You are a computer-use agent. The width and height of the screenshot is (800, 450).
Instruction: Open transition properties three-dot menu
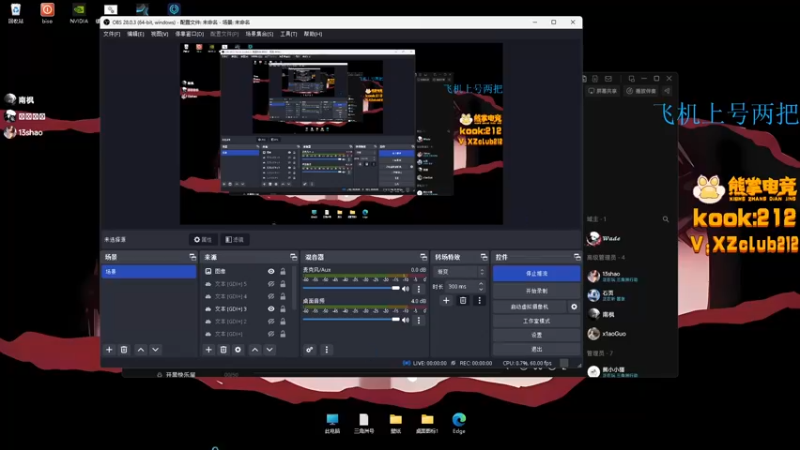(x=479, y=301)
